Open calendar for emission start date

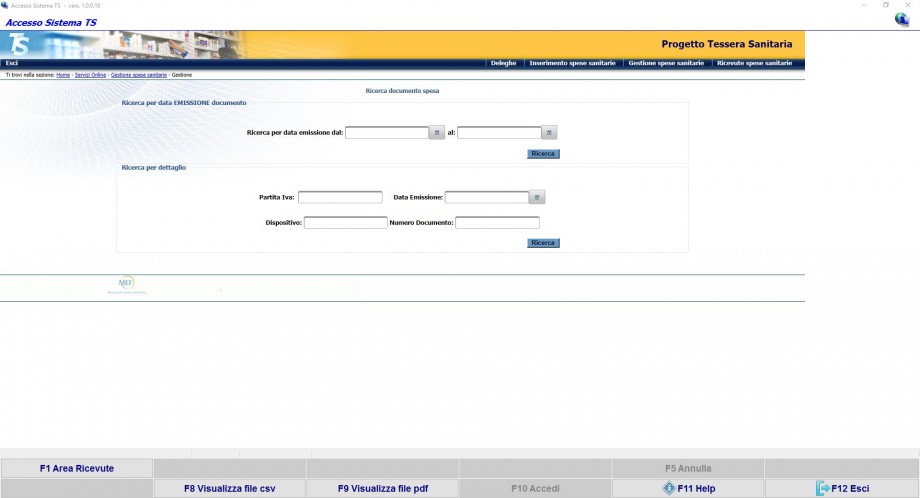point(437,132)
